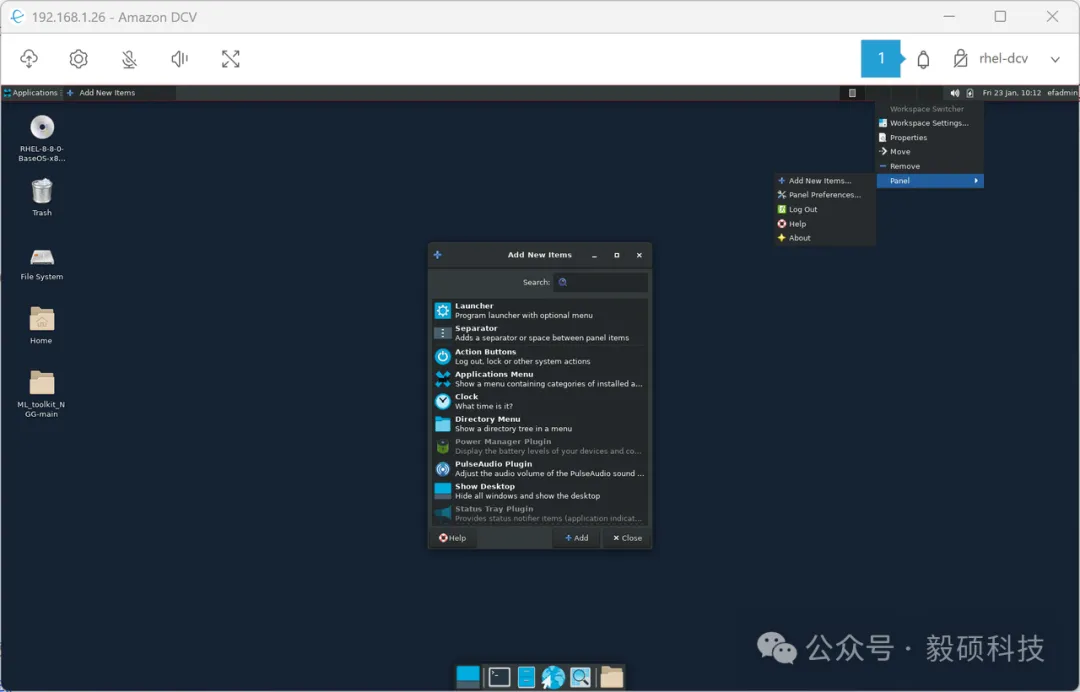The width and height of the screenshot is (1080, 692).
Task: Toggle DCV fullscreen mode
Action: 230,59
